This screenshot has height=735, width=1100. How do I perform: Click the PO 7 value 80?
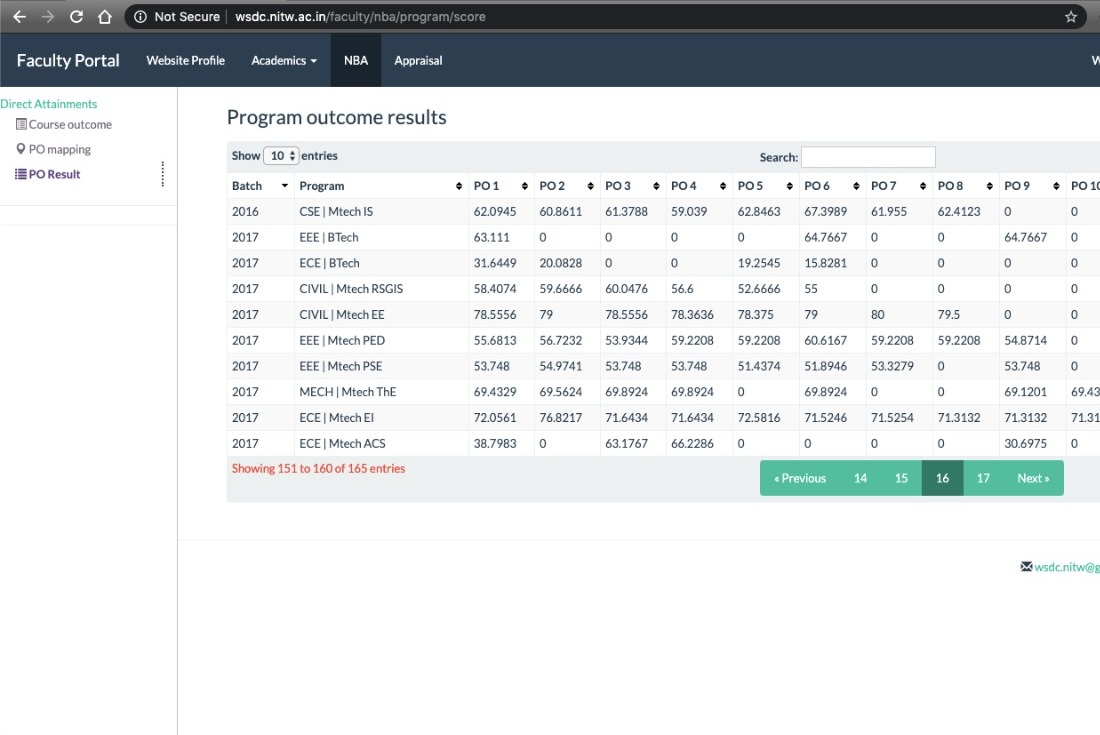878,314
